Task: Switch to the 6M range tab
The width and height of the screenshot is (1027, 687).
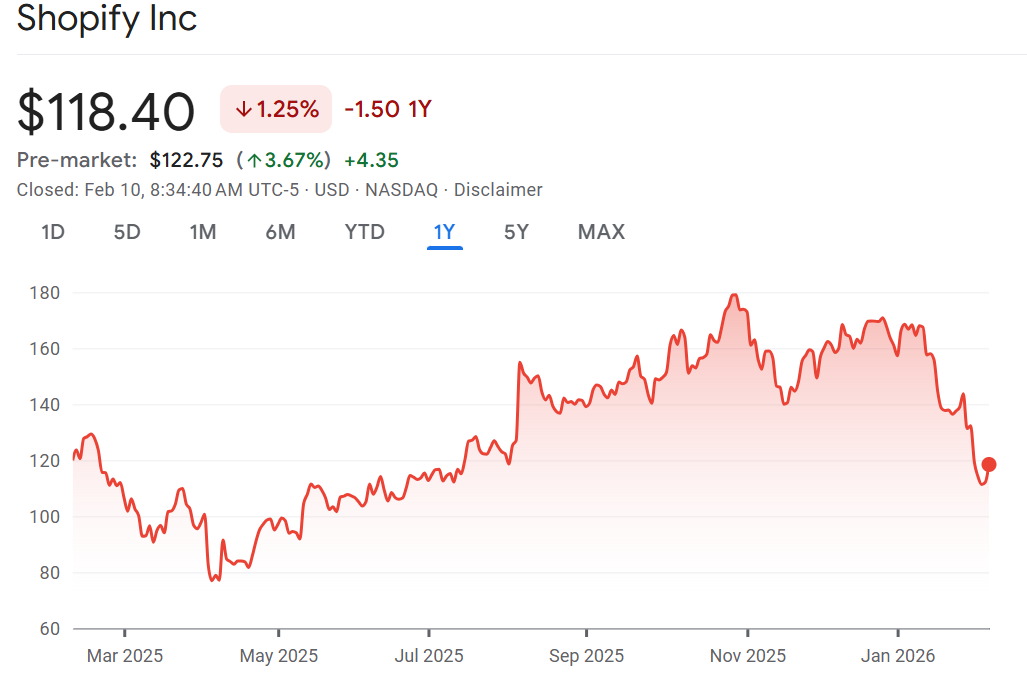Action: [280, 232]
